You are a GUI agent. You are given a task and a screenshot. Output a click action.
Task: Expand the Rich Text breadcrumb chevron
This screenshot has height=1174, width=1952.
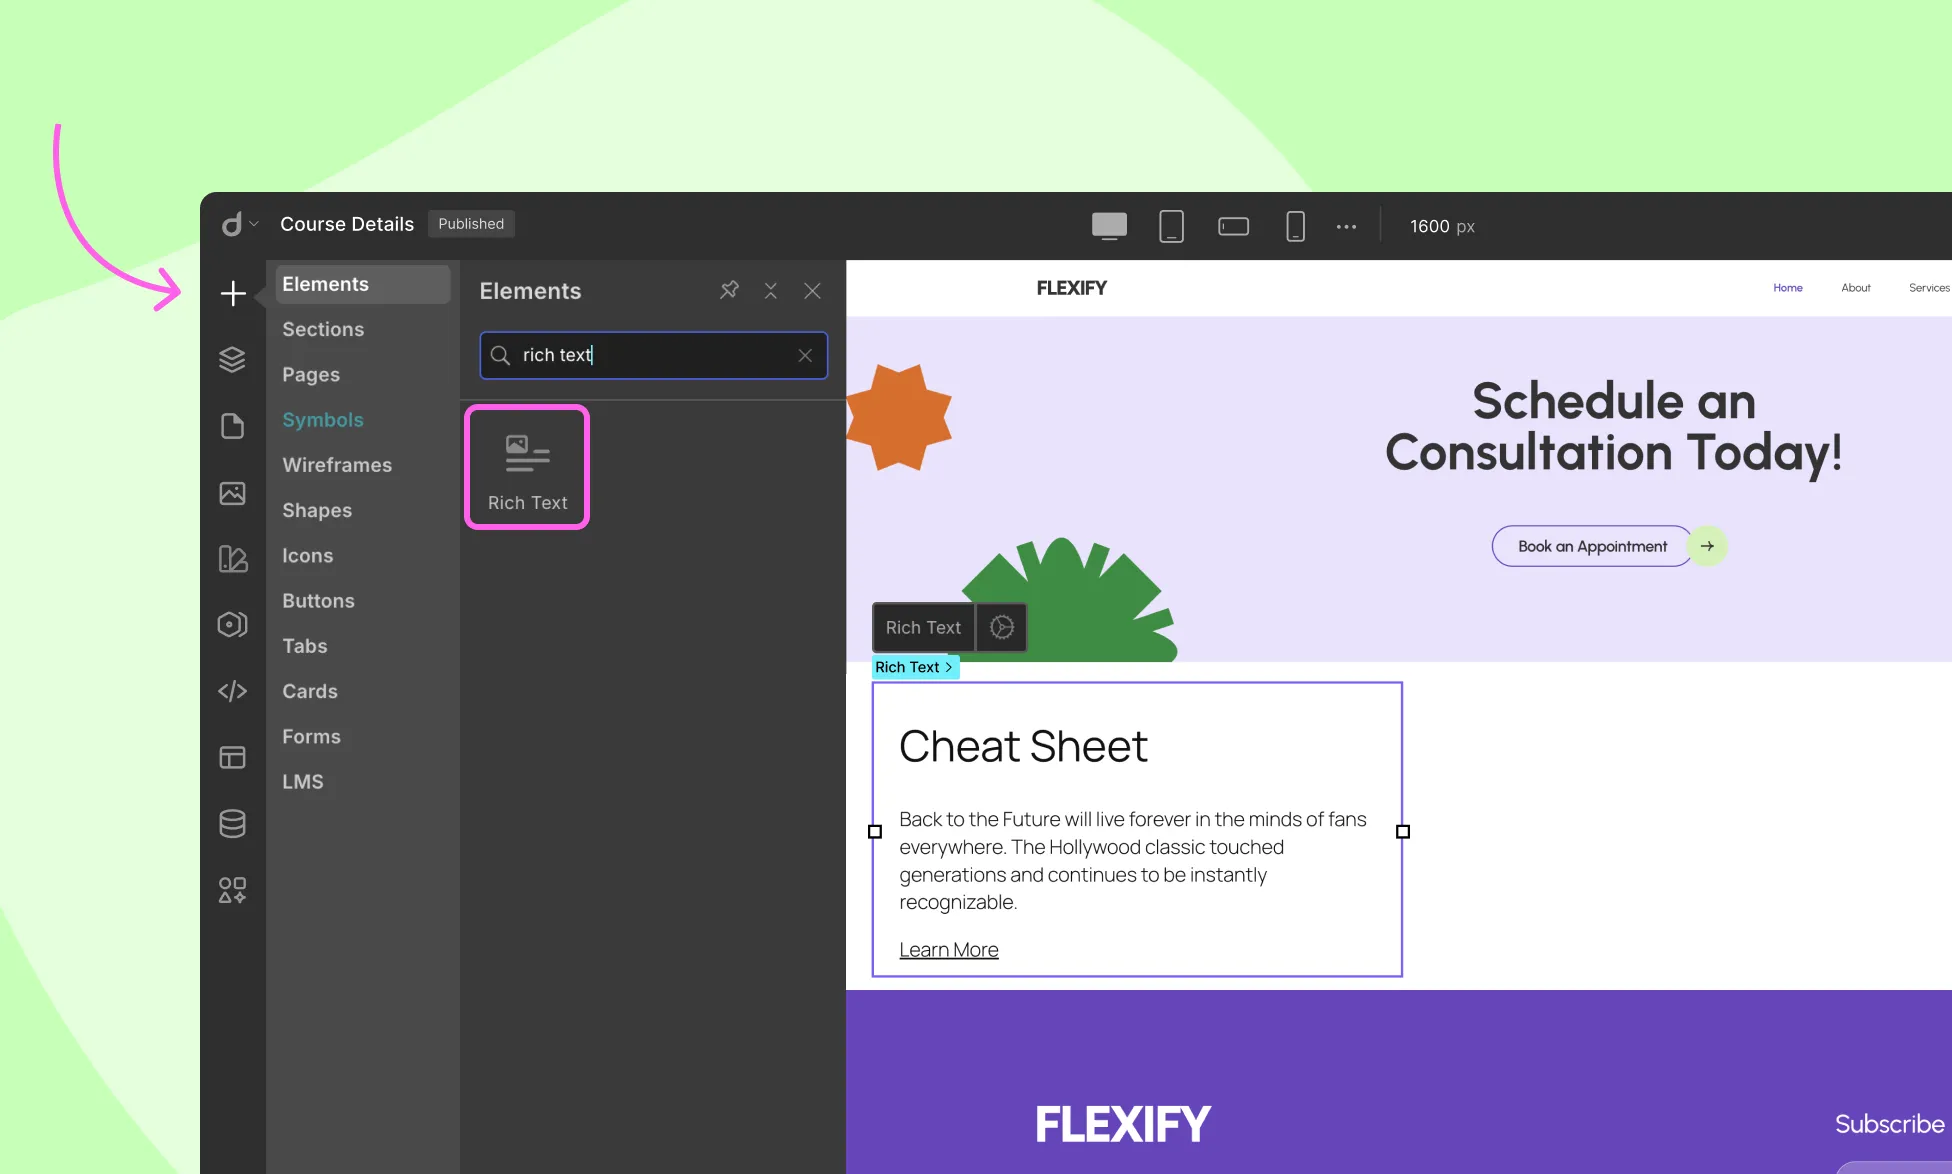pos(948,667)
